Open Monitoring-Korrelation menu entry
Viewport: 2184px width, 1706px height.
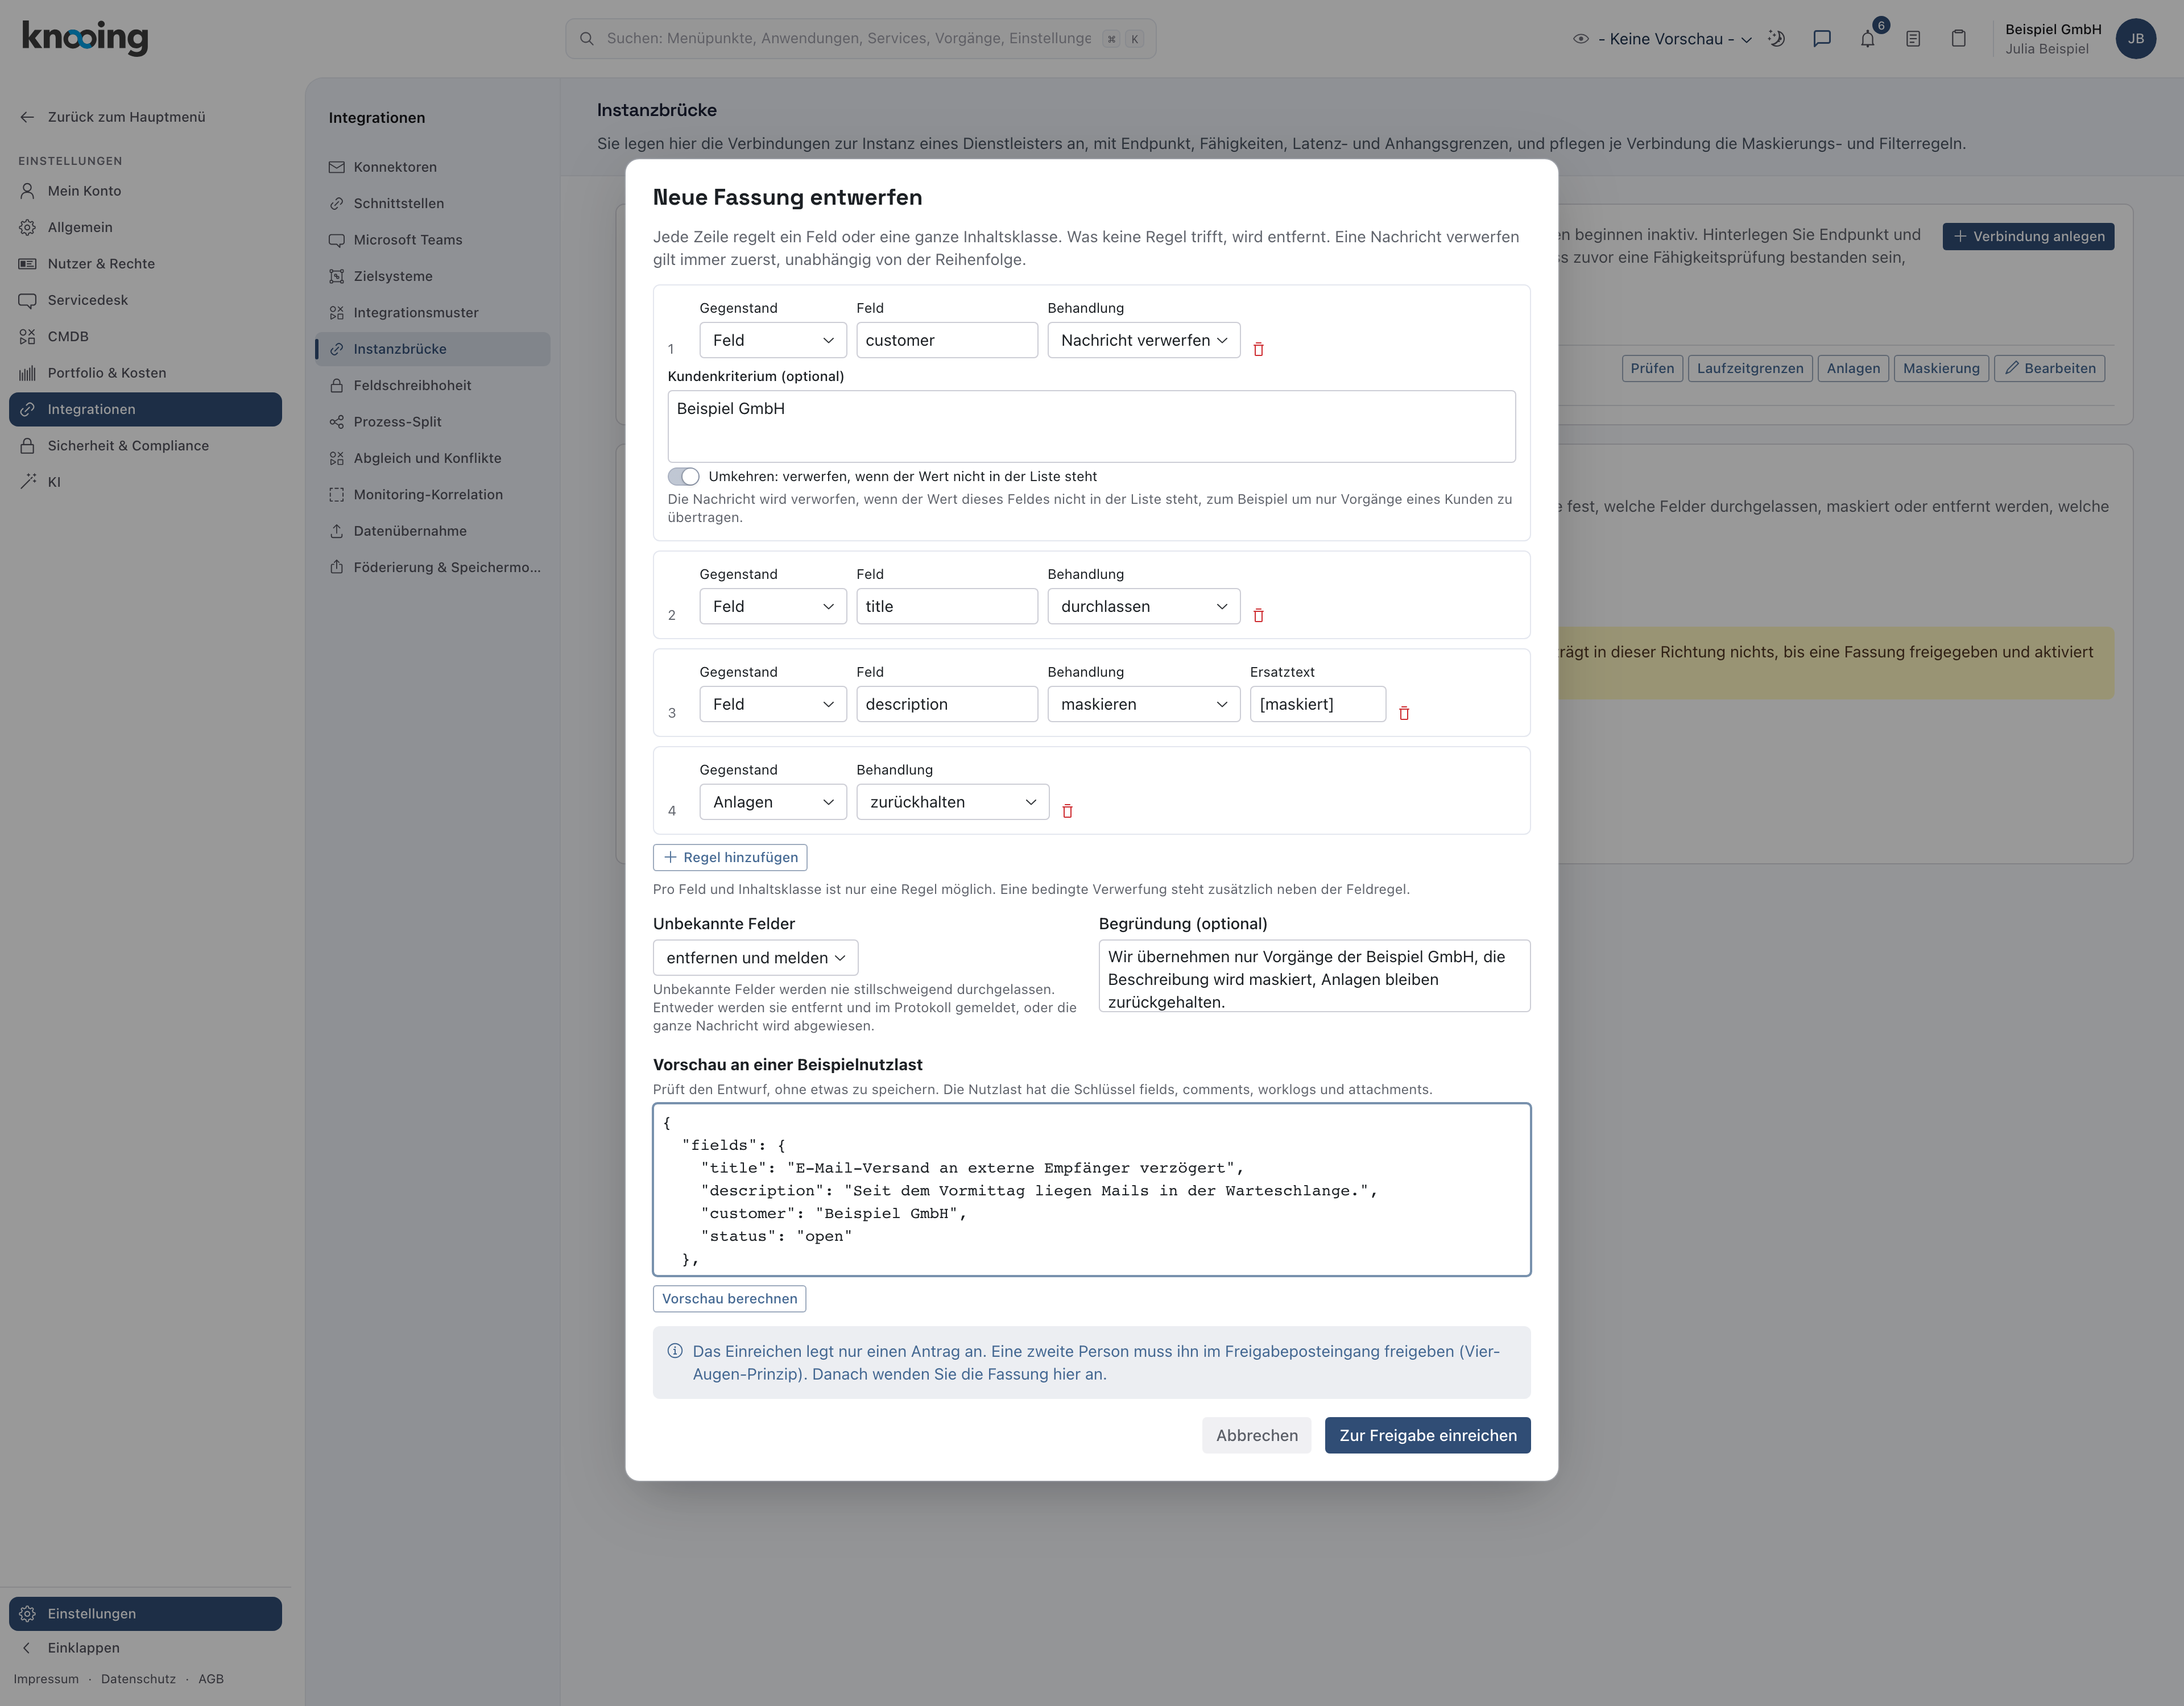(432, 494)
